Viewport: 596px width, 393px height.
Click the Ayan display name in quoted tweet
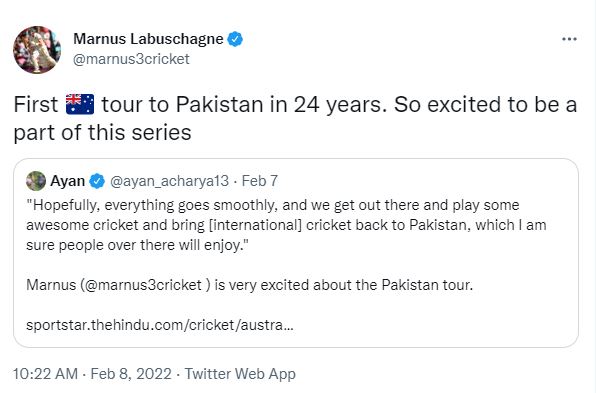pos(68,181)
